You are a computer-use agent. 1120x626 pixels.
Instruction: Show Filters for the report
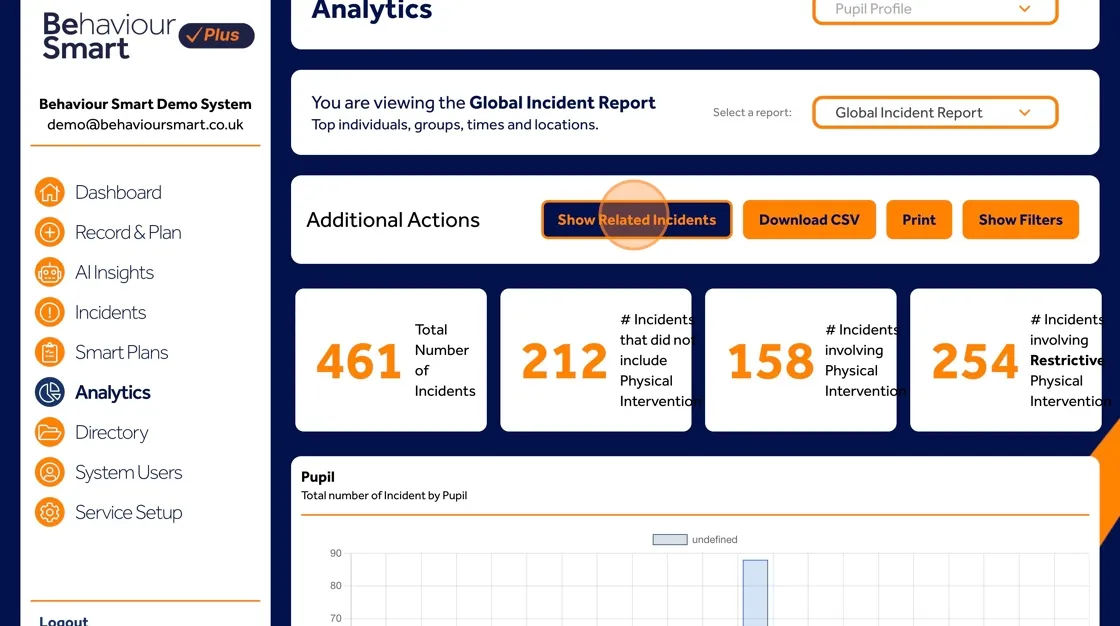(1020, 219)
